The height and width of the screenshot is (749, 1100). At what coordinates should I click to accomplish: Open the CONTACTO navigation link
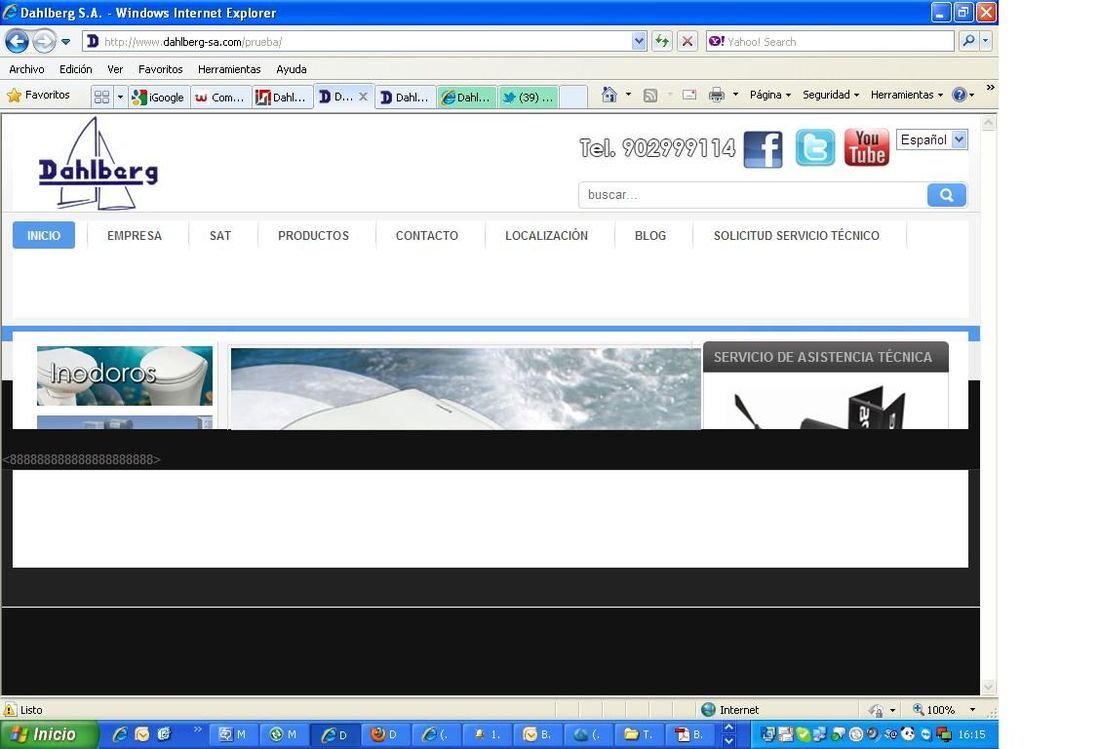[427, 236]
